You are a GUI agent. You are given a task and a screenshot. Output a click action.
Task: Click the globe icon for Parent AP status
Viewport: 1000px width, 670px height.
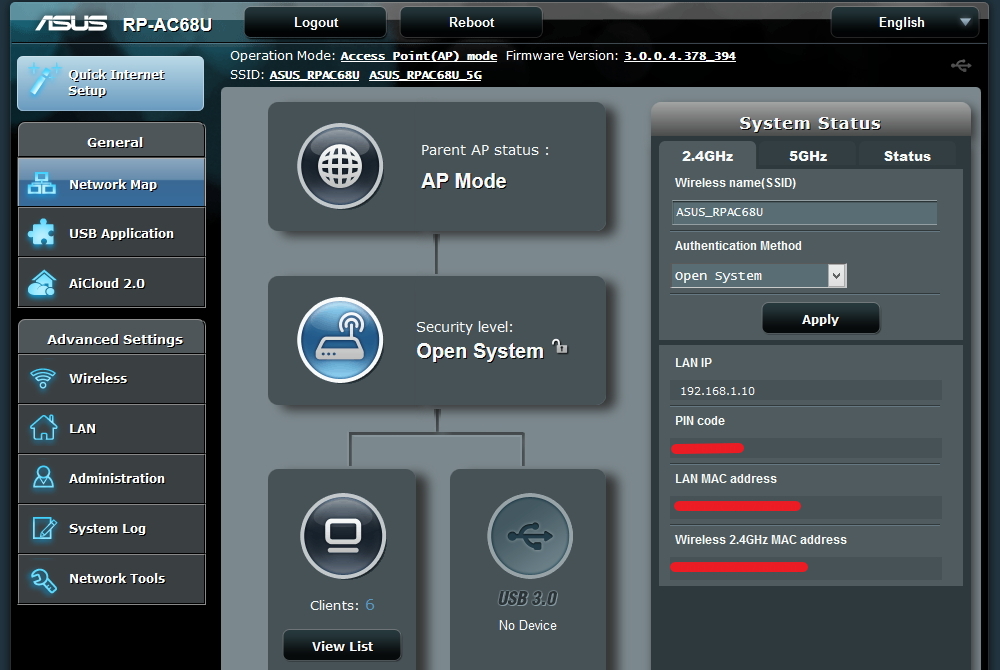pos(340,166)
